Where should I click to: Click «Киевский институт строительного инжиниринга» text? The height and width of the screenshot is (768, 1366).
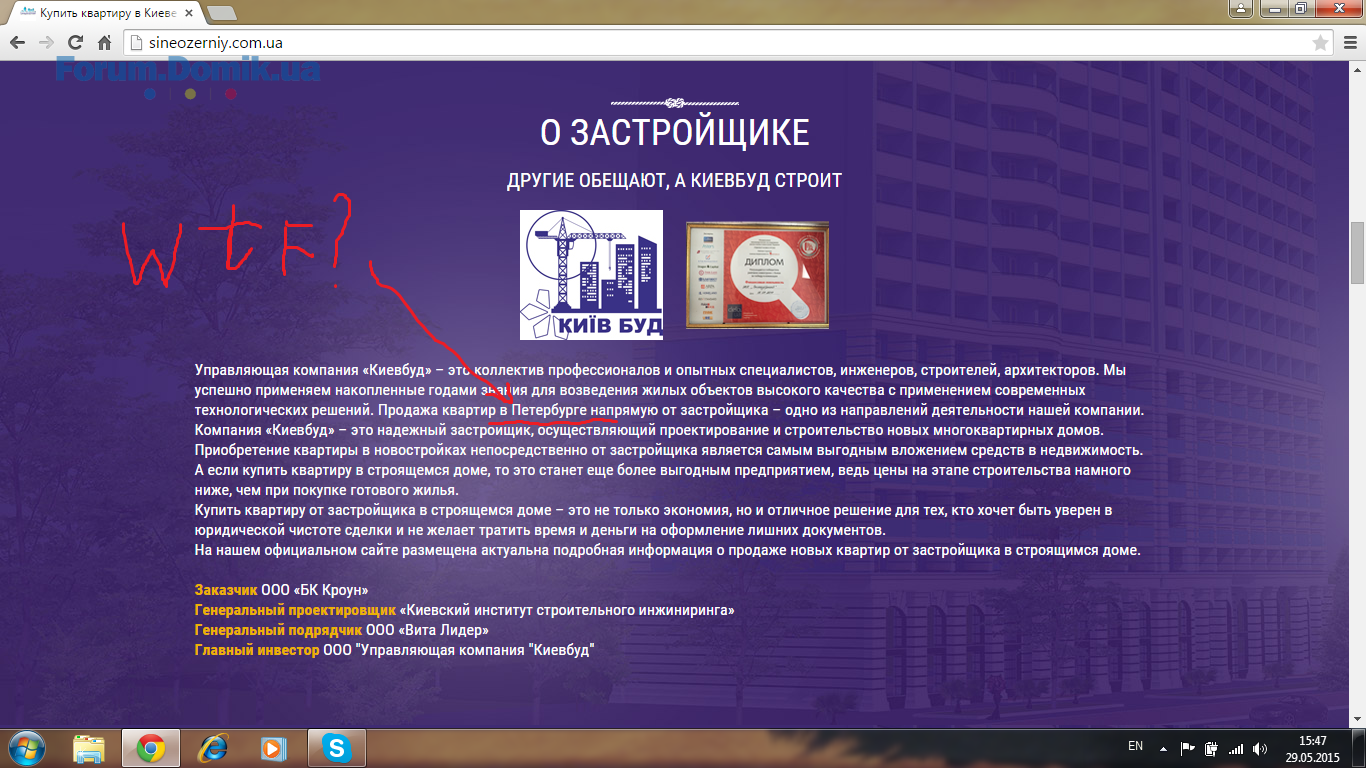(x=568, y=610)
